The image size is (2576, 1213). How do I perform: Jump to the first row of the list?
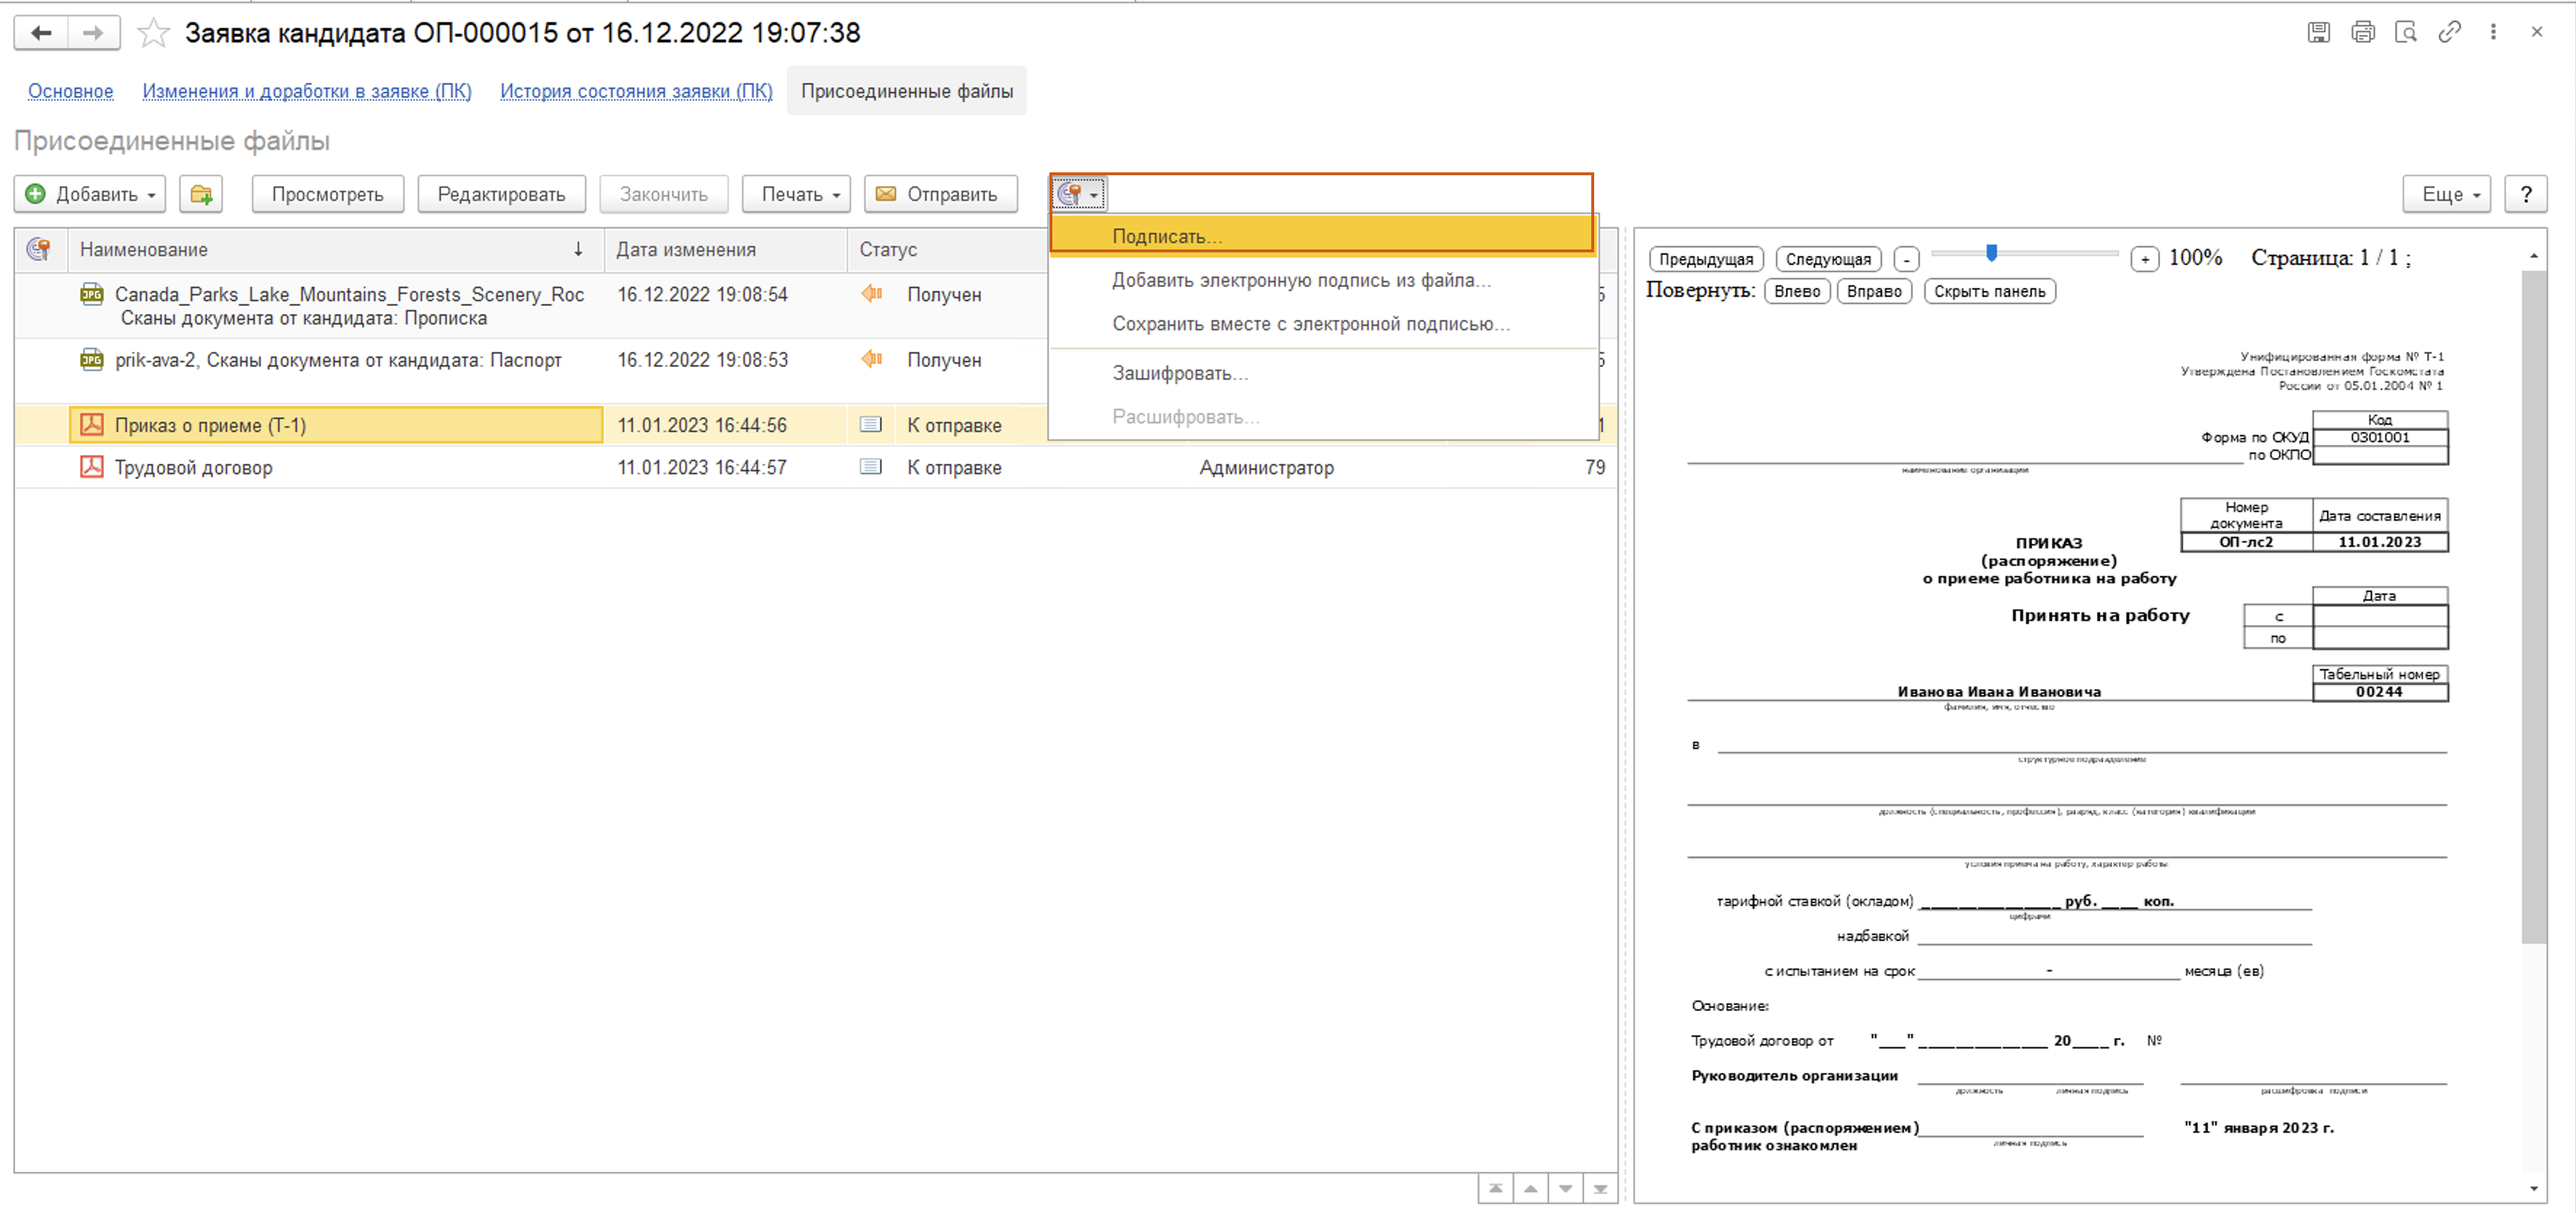coord(1495,1188)
